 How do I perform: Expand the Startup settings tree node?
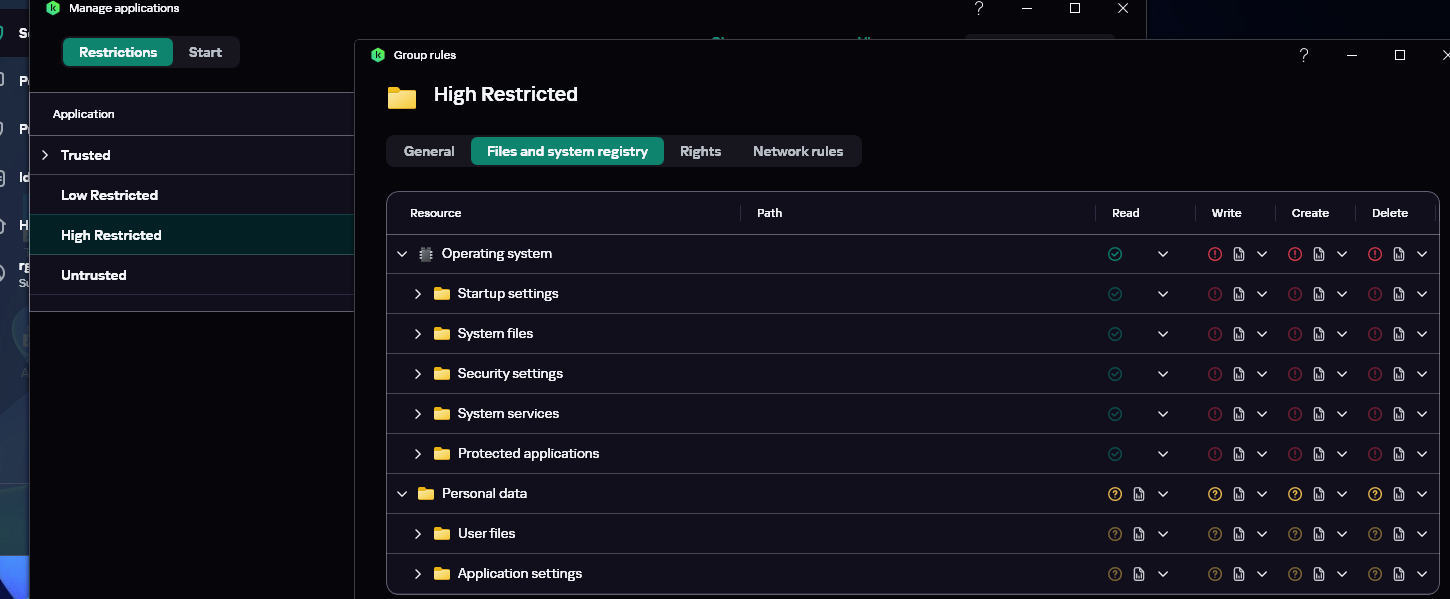coord(418,294)
